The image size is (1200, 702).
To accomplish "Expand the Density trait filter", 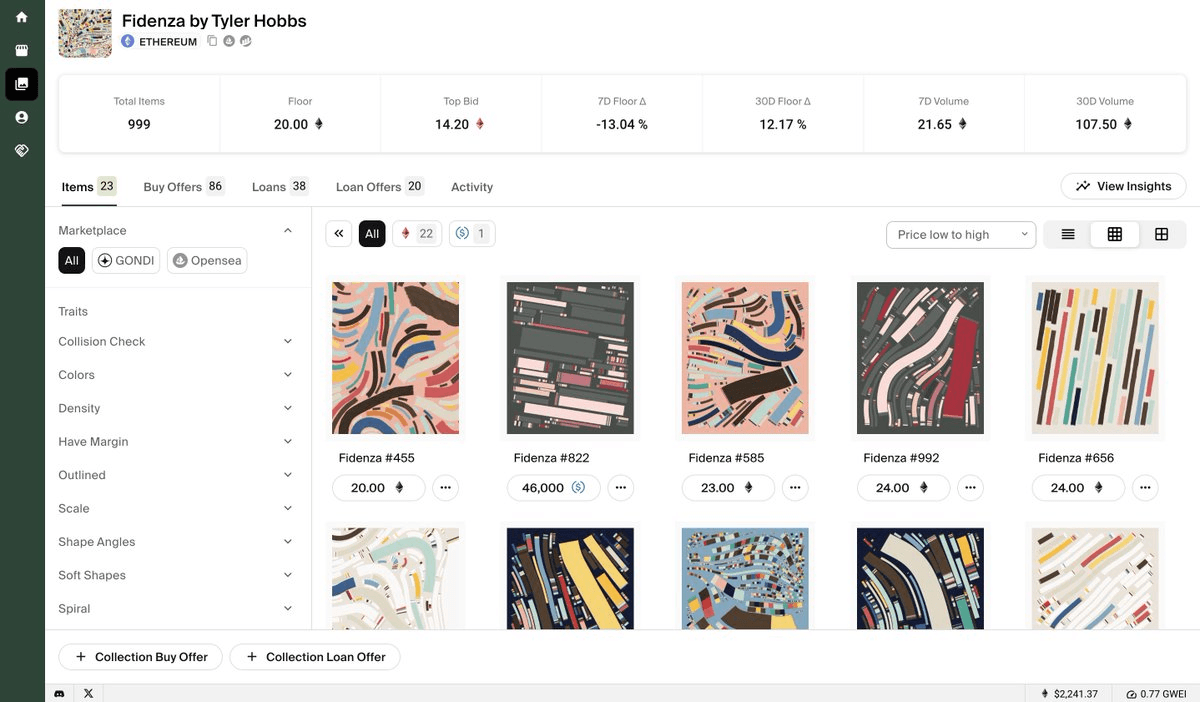I will pos(175,408).
